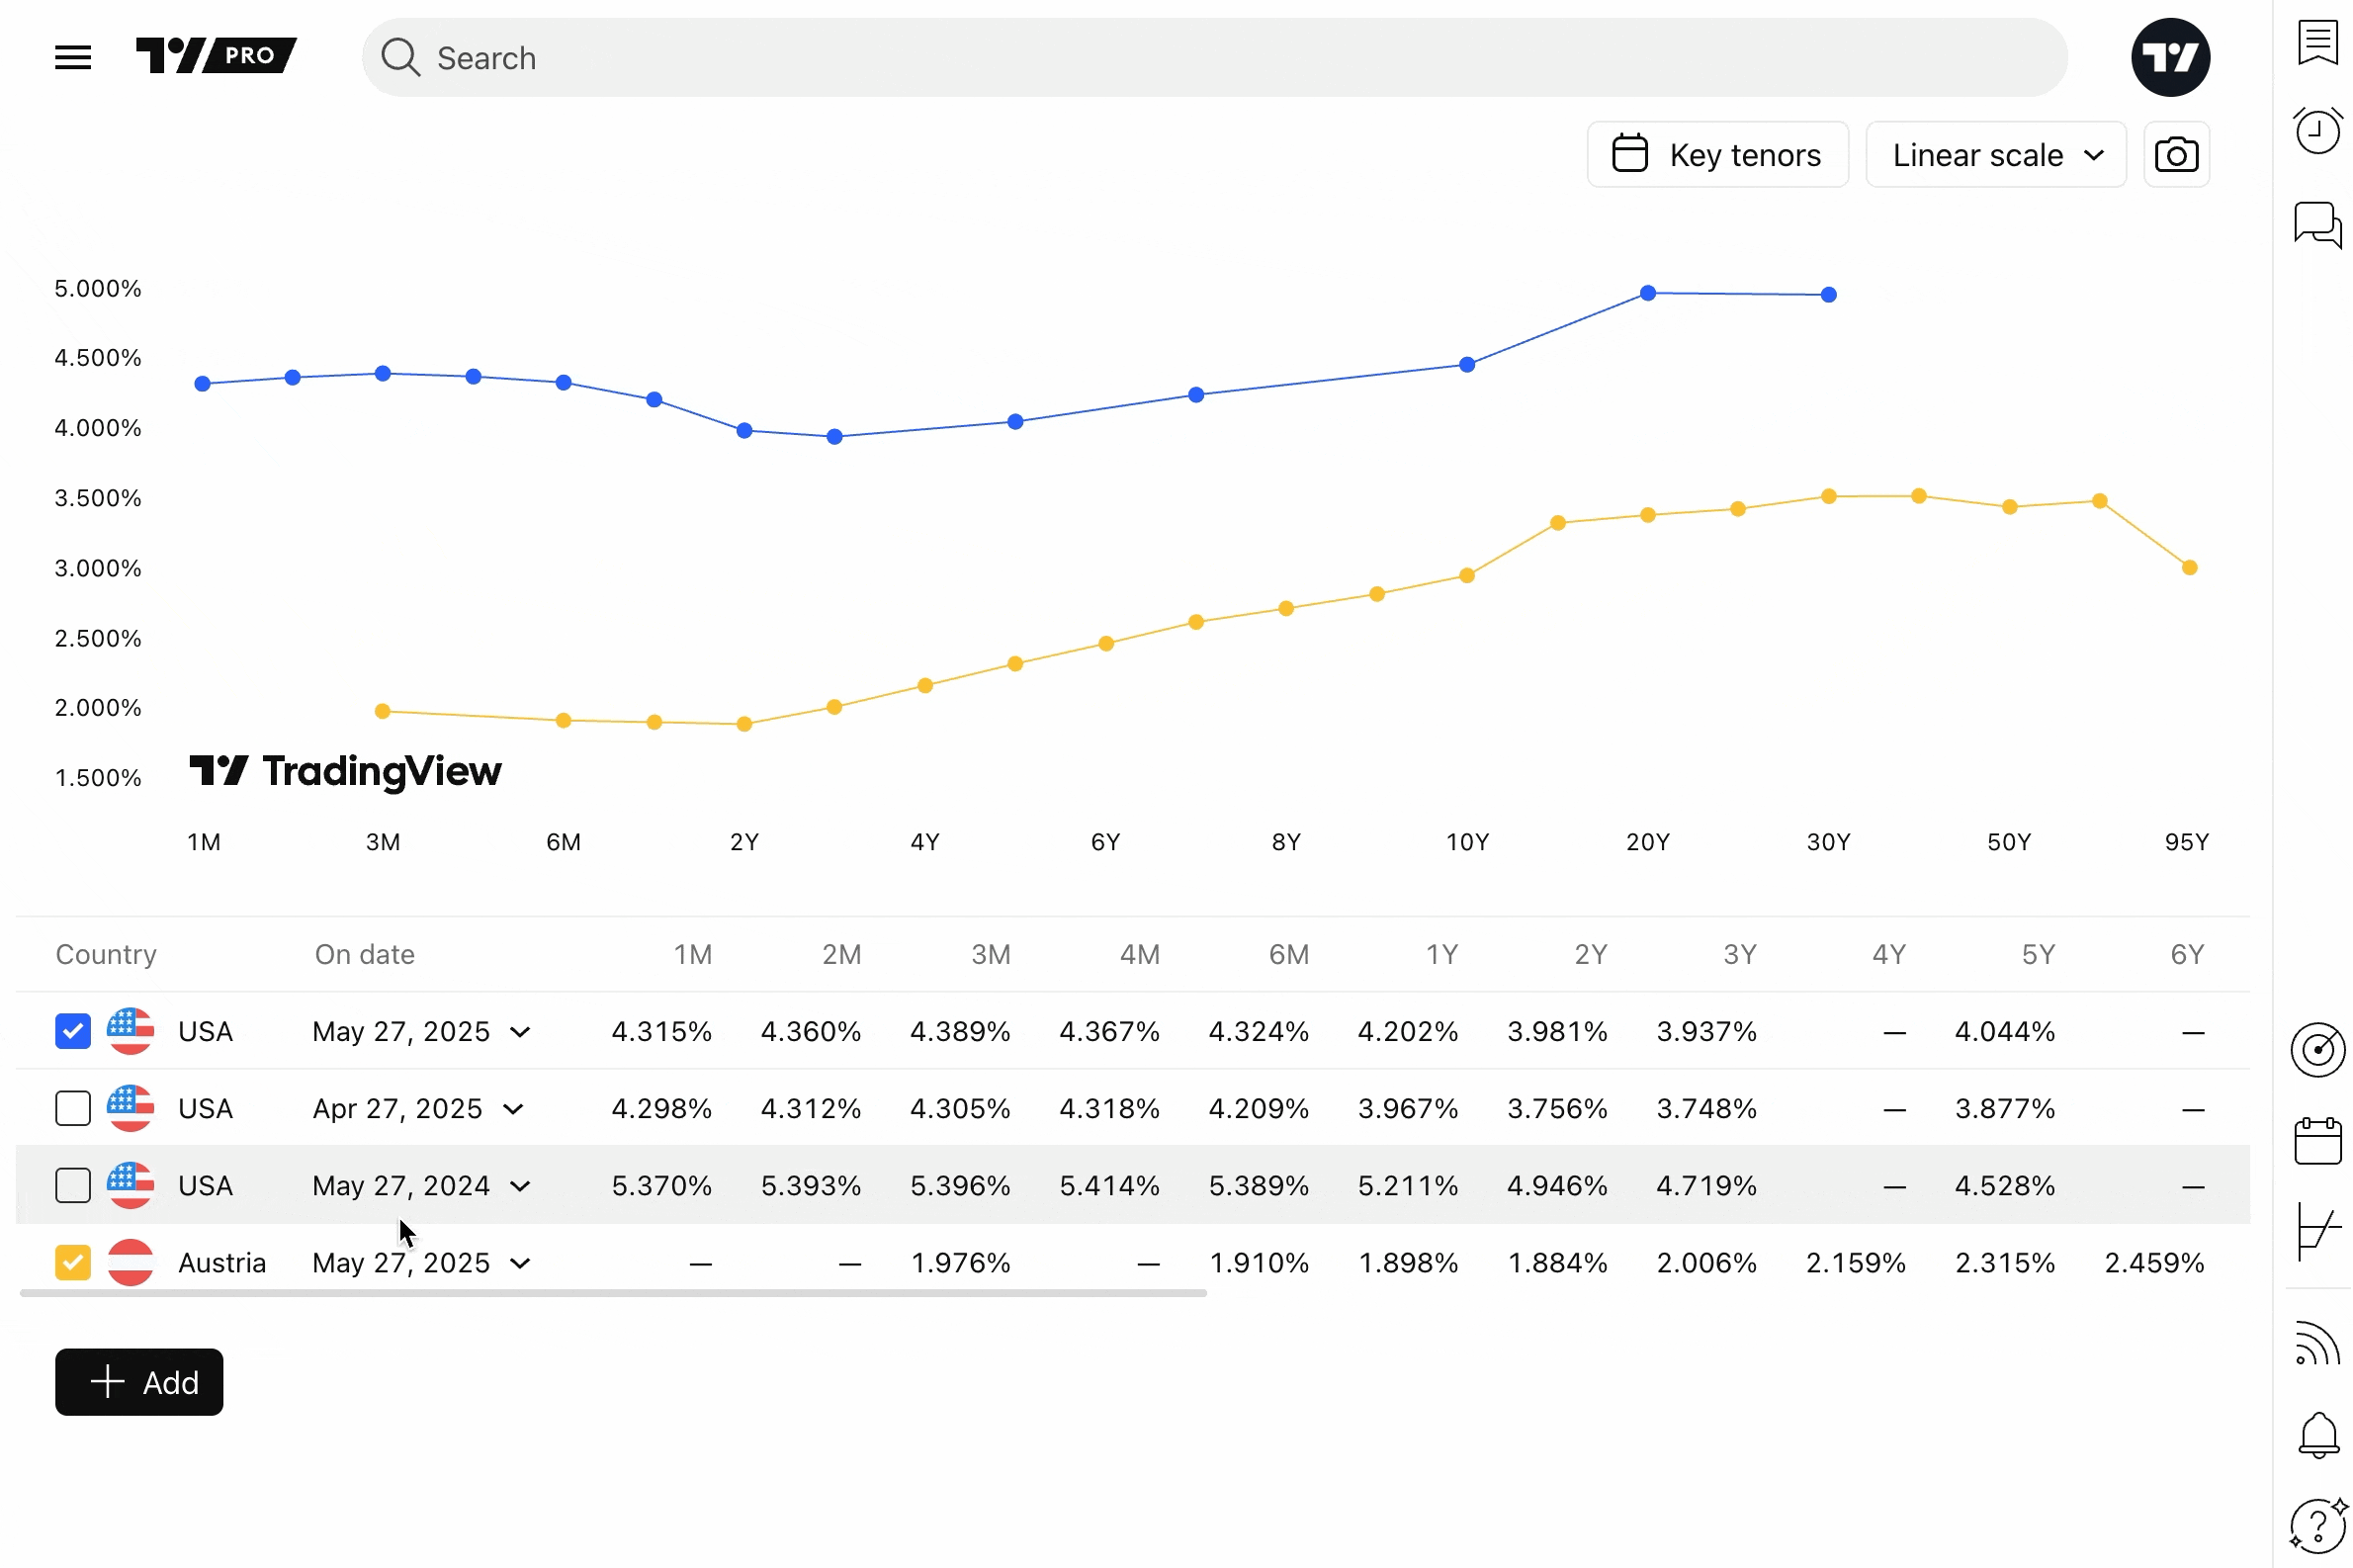
Task: Click the table's horizontal scrollbar
Action: 612,1293
